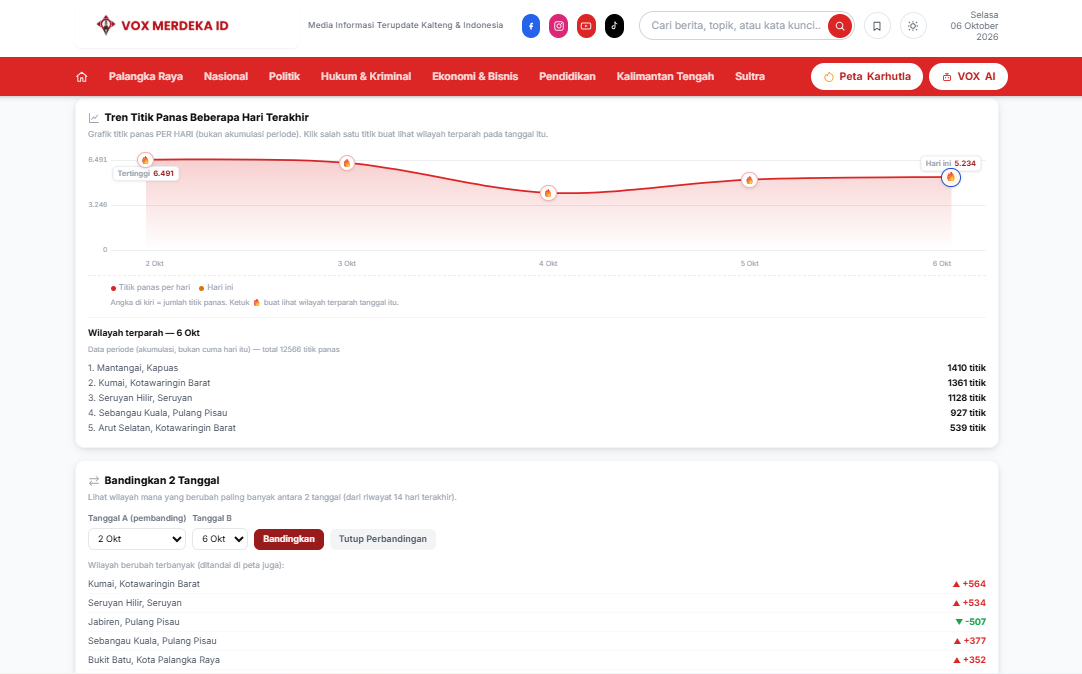Click Tutup Perbandingan button
Image resolution: width=1082 pixels, height=674 pixels.
382,539
